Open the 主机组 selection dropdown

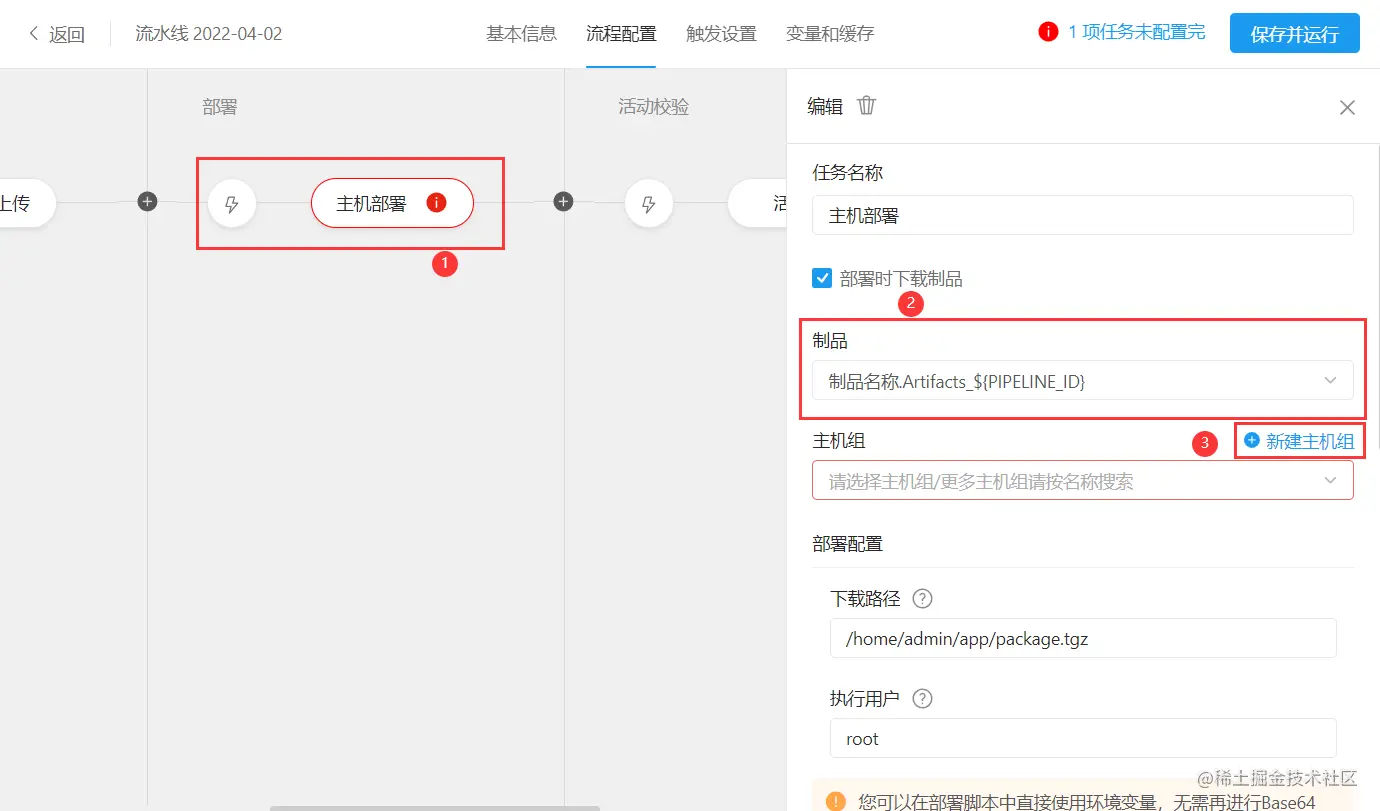pos(1083,481)
